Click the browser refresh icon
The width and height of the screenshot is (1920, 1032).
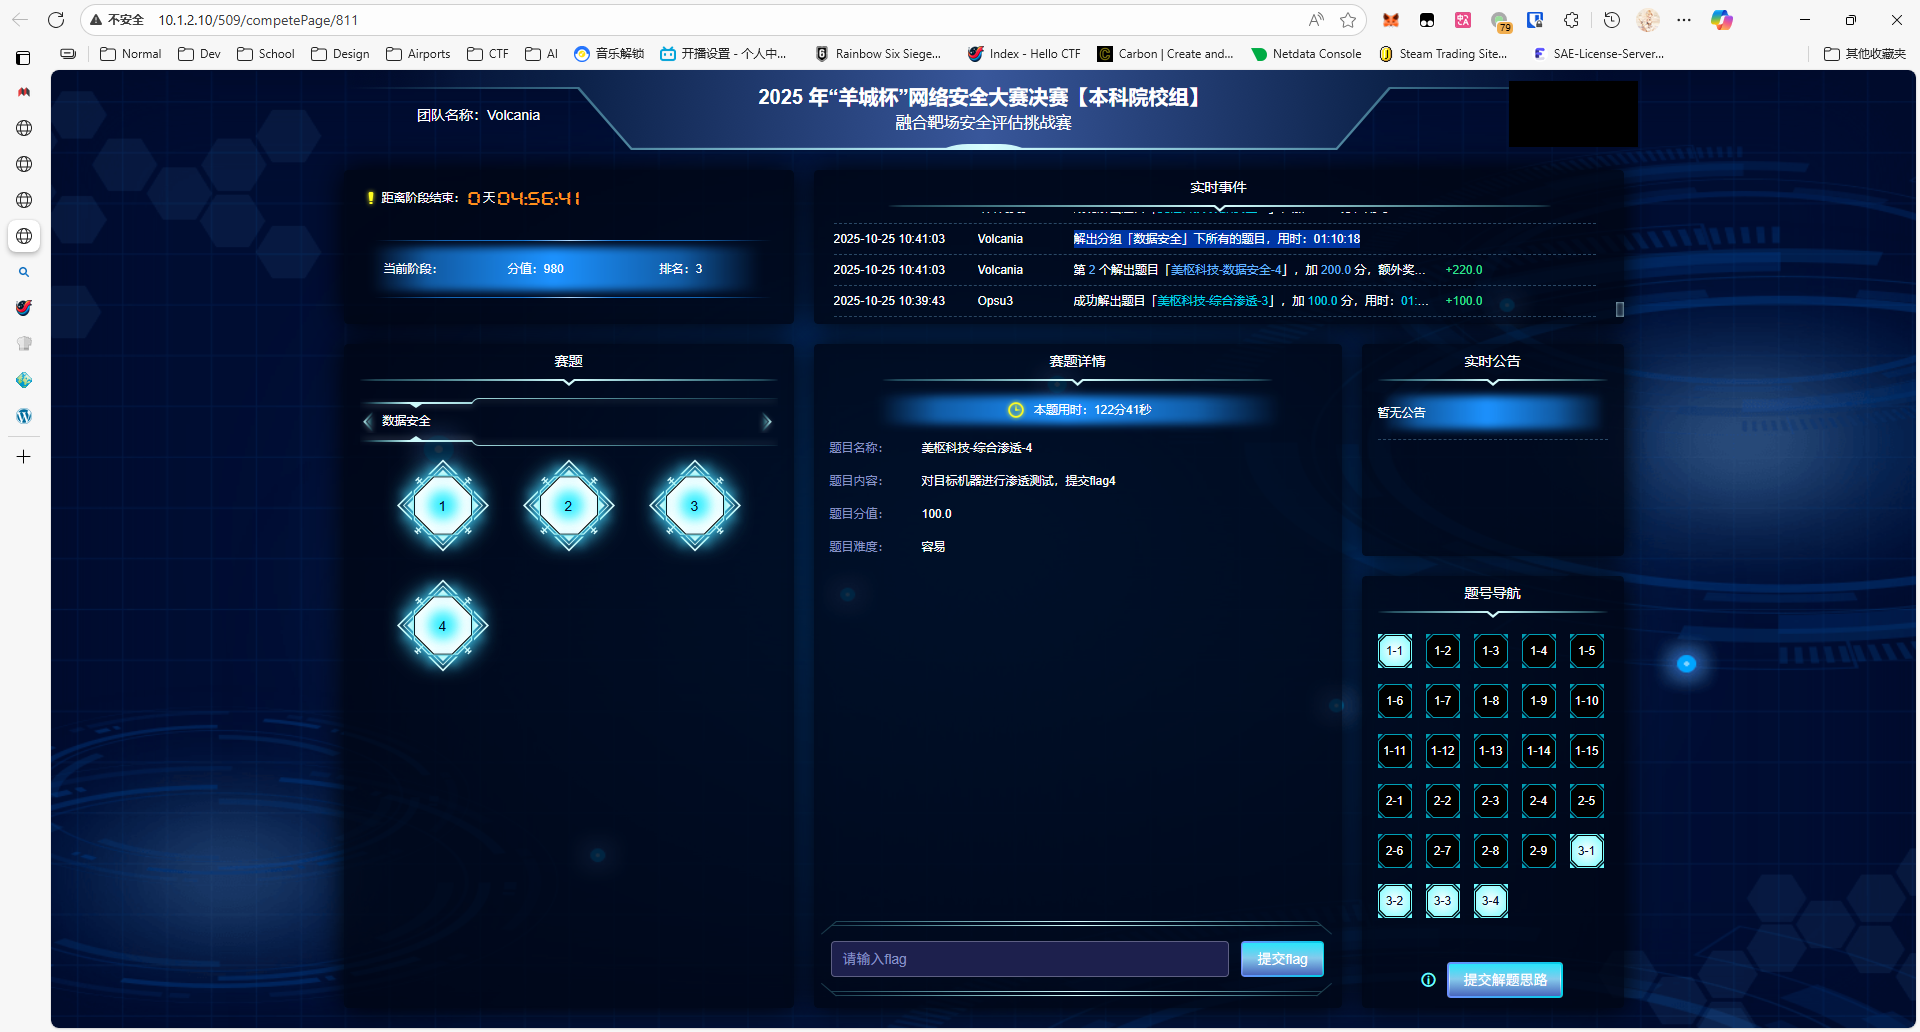click(56, 20)
